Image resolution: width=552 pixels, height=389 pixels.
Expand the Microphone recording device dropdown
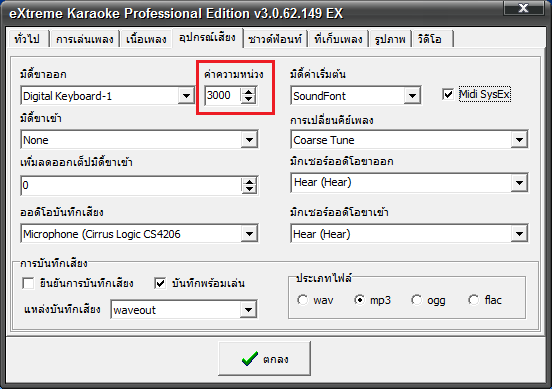(x=249, y=234)
